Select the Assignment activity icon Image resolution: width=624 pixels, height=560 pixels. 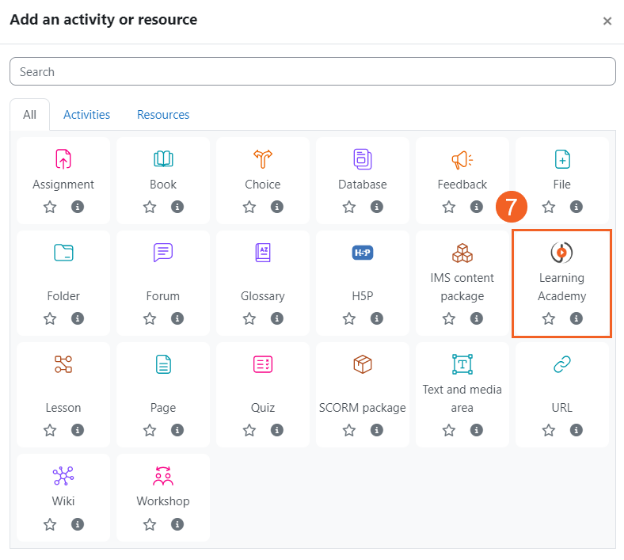click(x=63, y=159)
